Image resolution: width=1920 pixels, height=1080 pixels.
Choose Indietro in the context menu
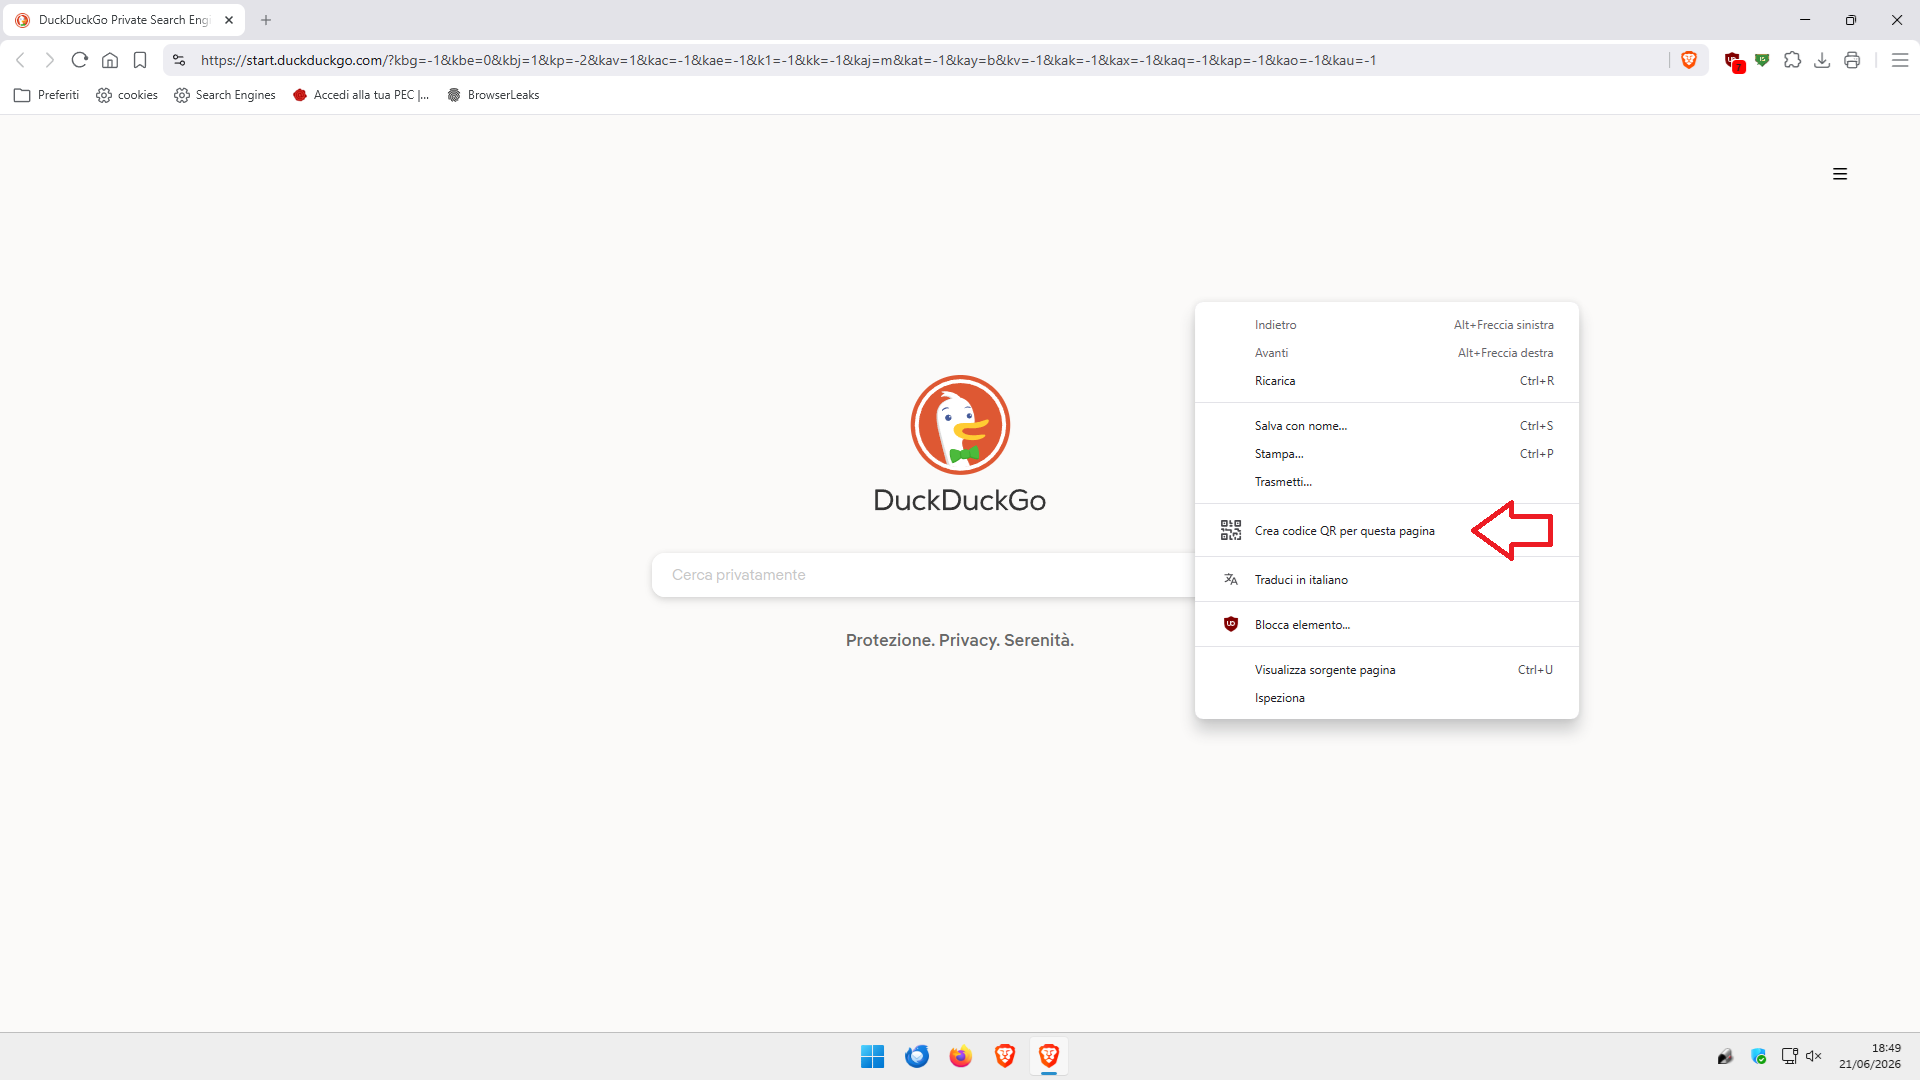1387,325
